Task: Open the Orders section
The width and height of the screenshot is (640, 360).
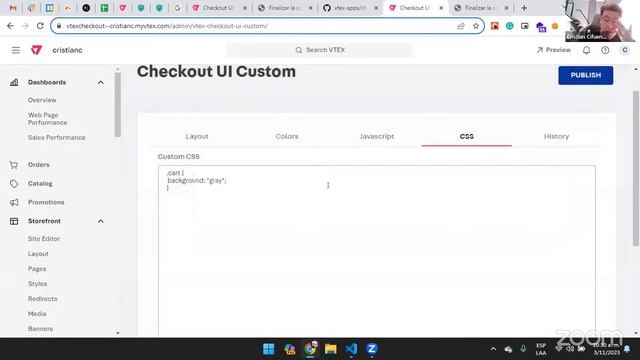Action: [38, 165]
